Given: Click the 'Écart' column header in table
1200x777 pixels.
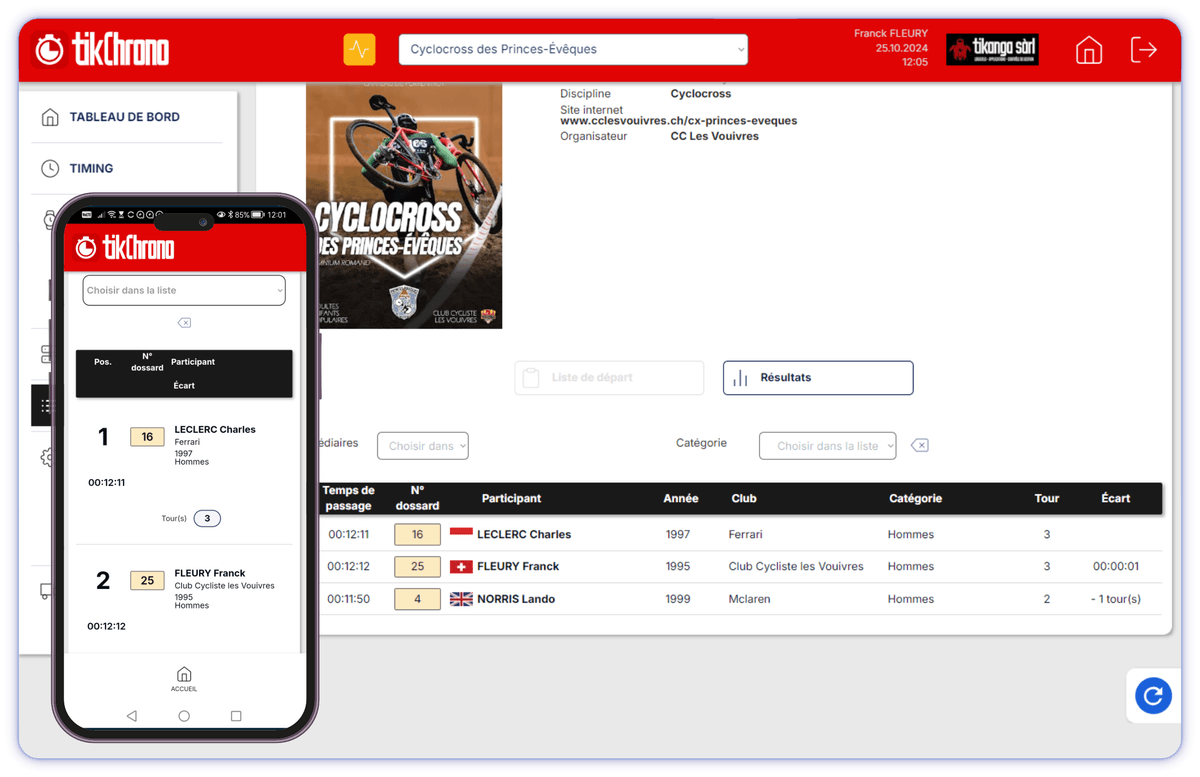Looking at the screenshot, I should click(1116, 499).
